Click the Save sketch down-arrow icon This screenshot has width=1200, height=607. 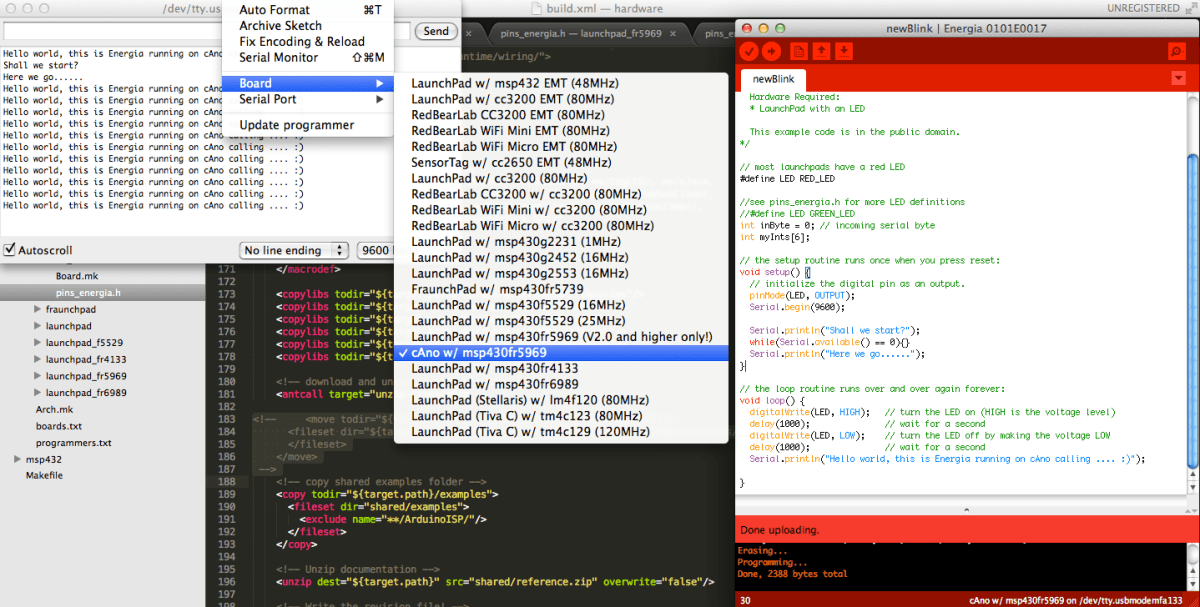click(845, 51)
